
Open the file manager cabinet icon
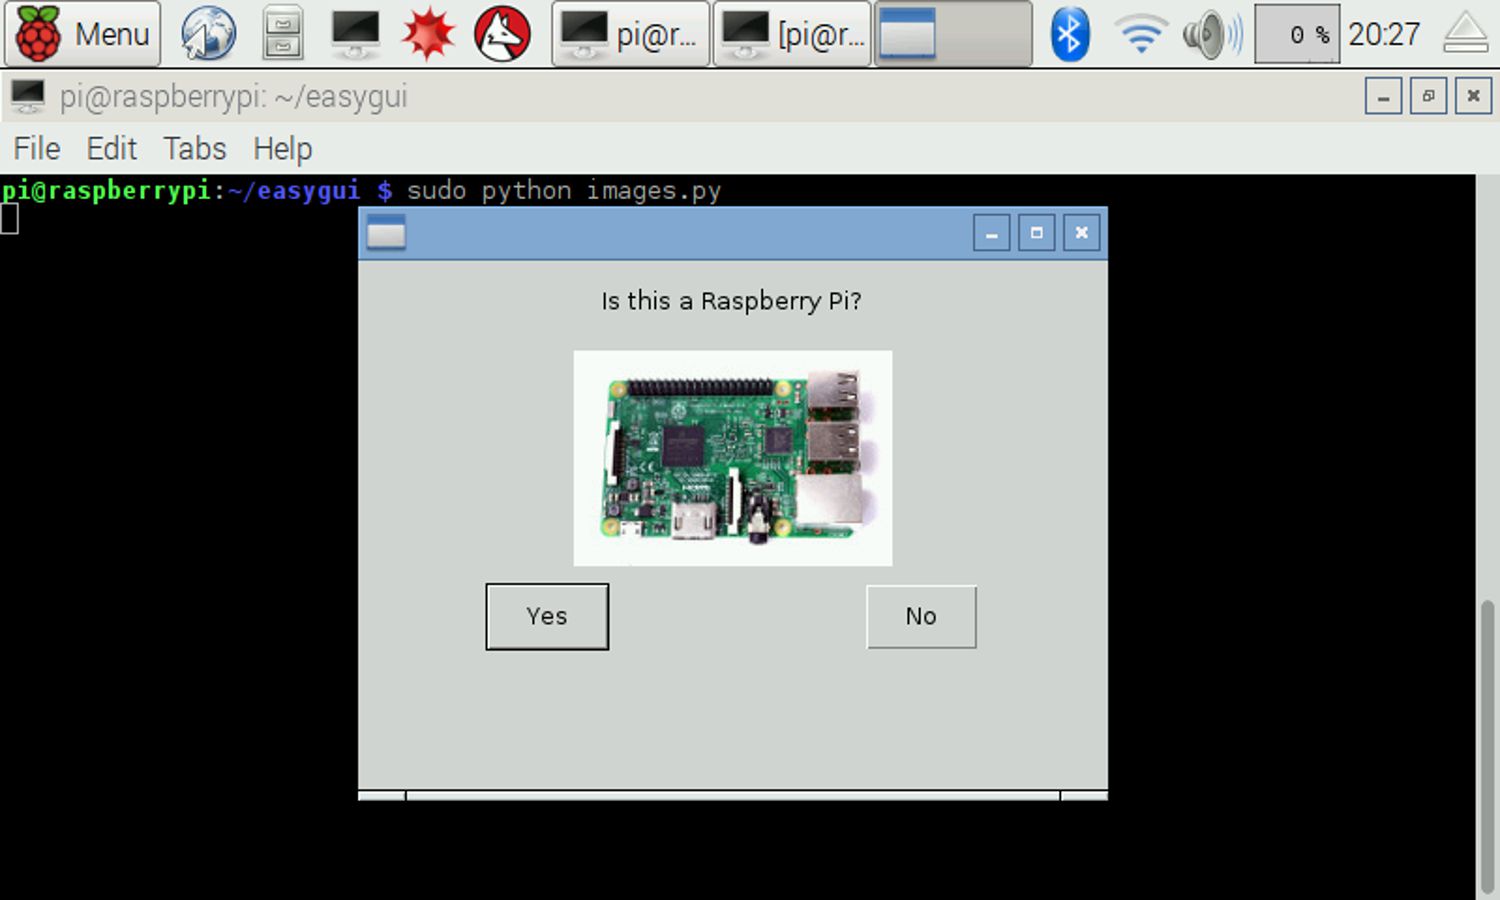coord(283,34)
